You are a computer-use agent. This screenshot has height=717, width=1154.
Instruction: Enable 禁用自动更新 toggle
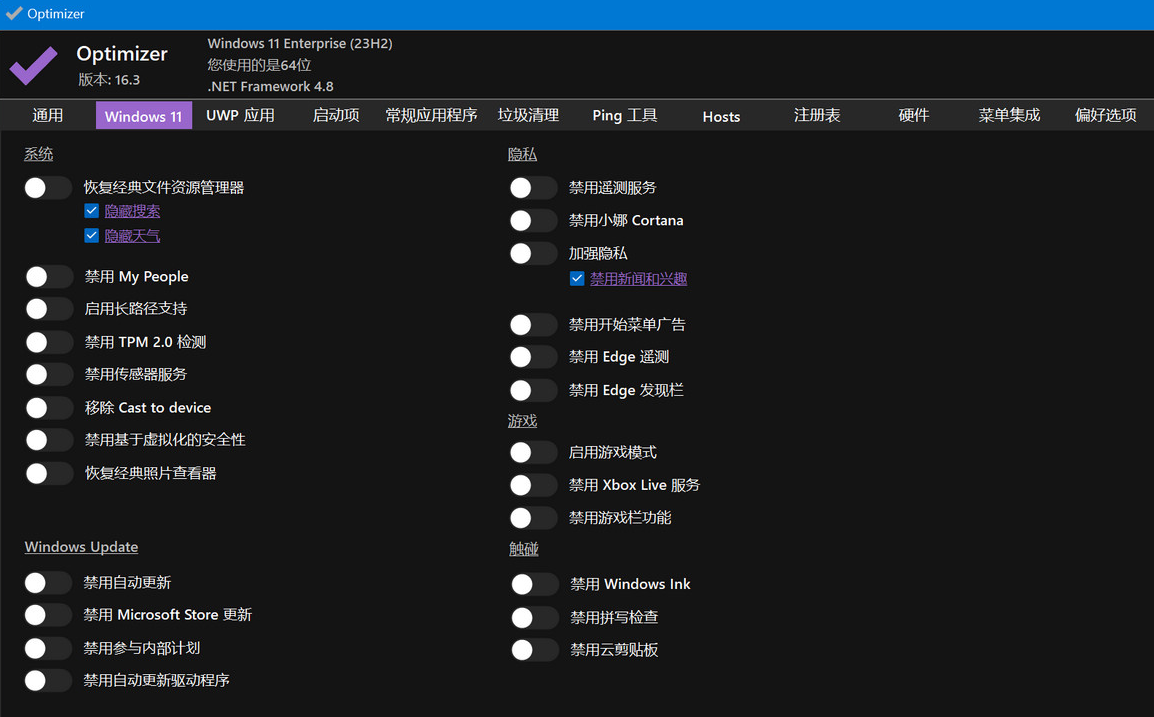tap(48, 583)
